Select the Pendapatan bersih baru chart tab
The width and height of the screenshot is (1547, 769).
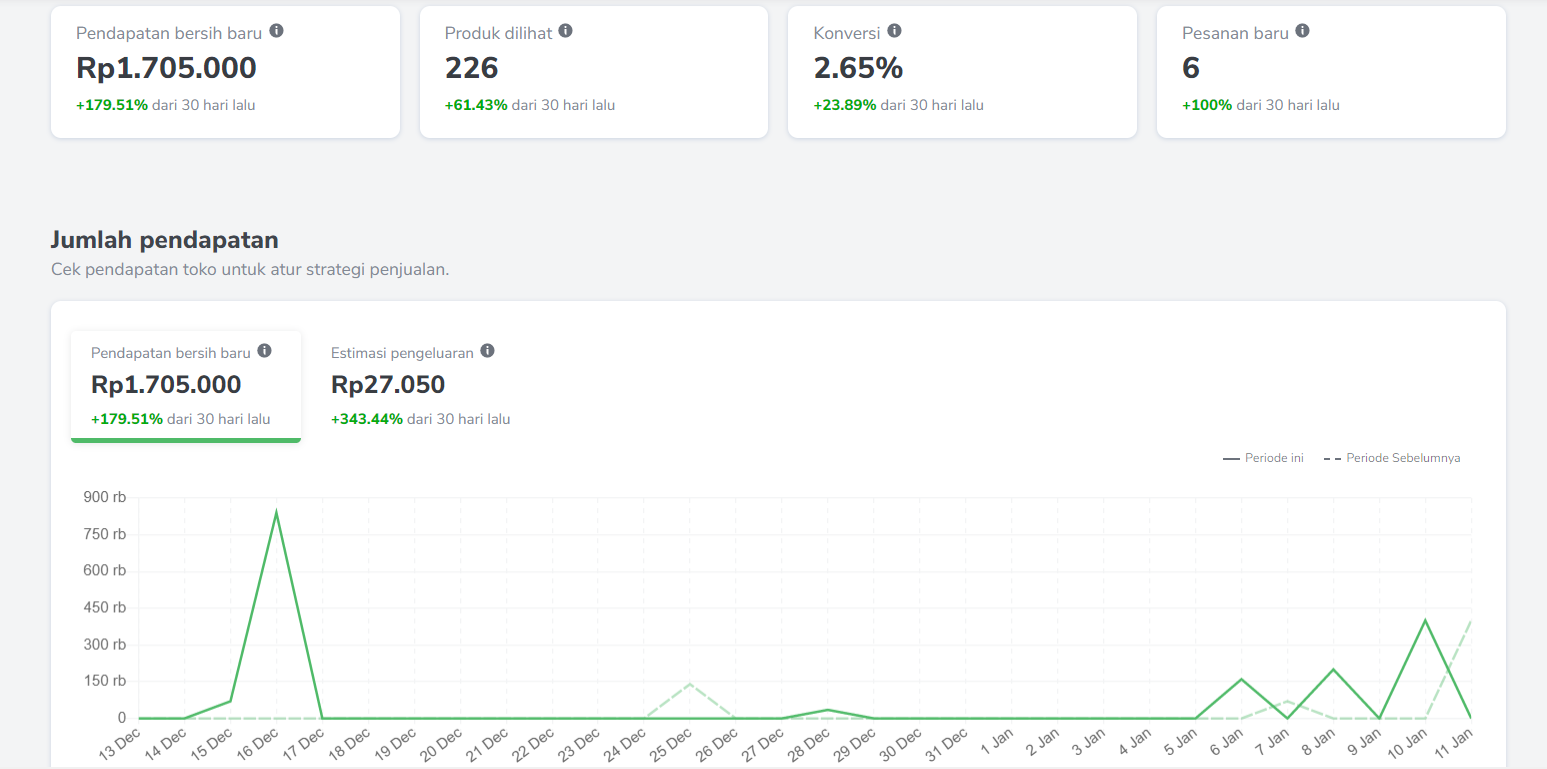click(186, 386)
